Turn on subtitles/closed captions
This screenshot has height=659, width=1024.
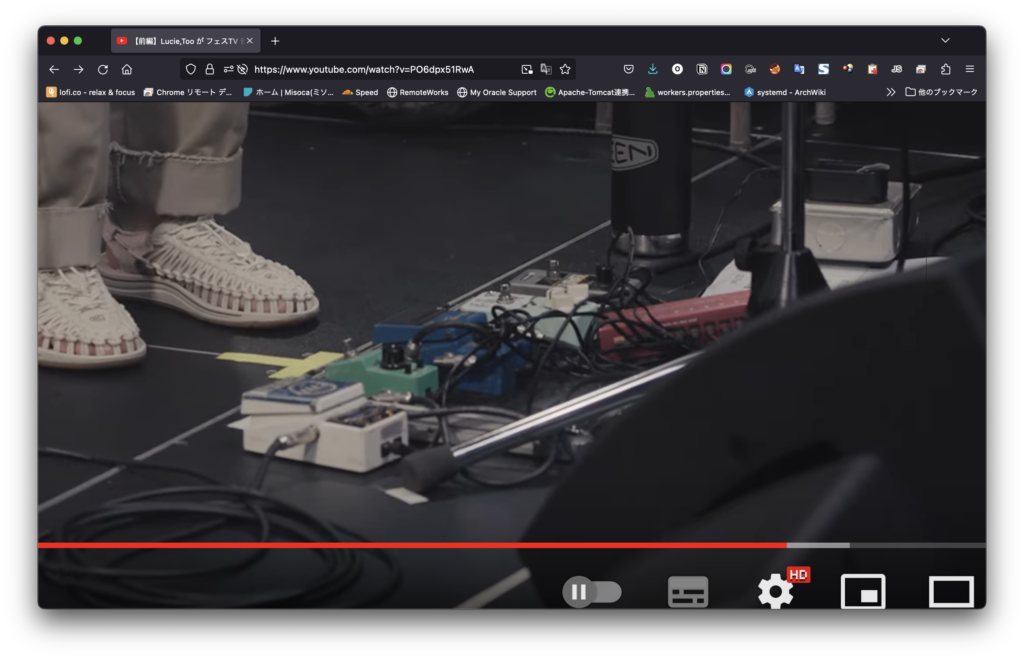pyautogui.click(x=688, y=592)
